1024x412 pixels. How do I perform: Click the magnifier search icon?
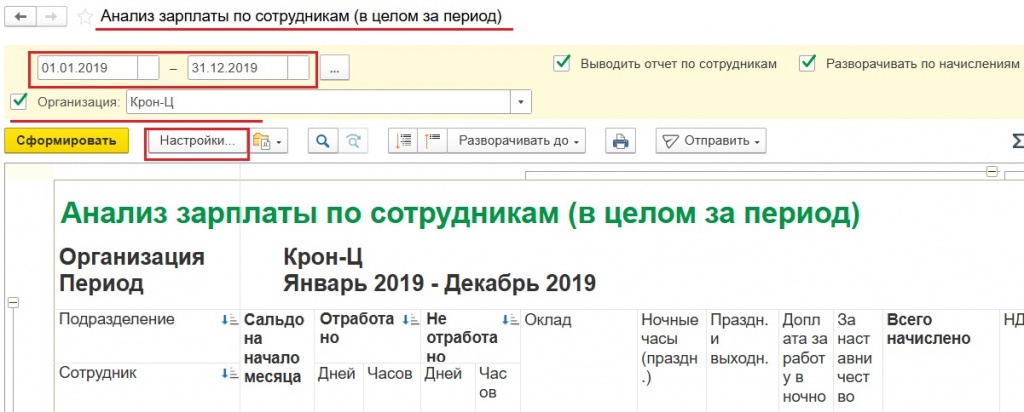tap(323, 141)
